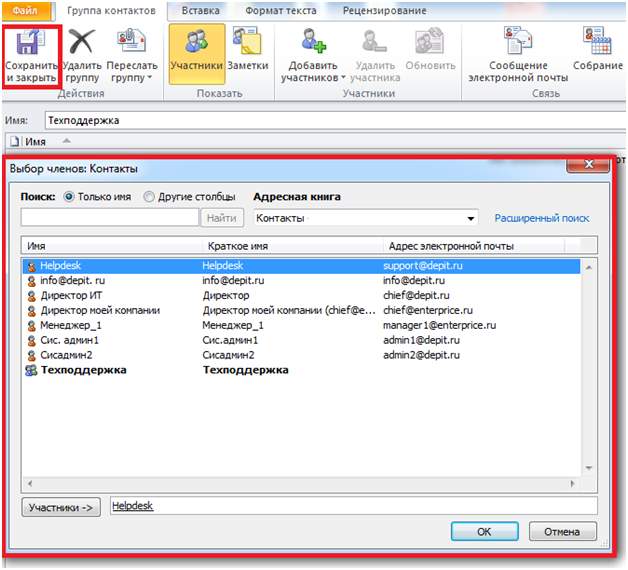Image resolution: width=628 pixels, height=570 pixels.
Task: Click the email admin1@depit.ru
Action: [x=421, y=340]
